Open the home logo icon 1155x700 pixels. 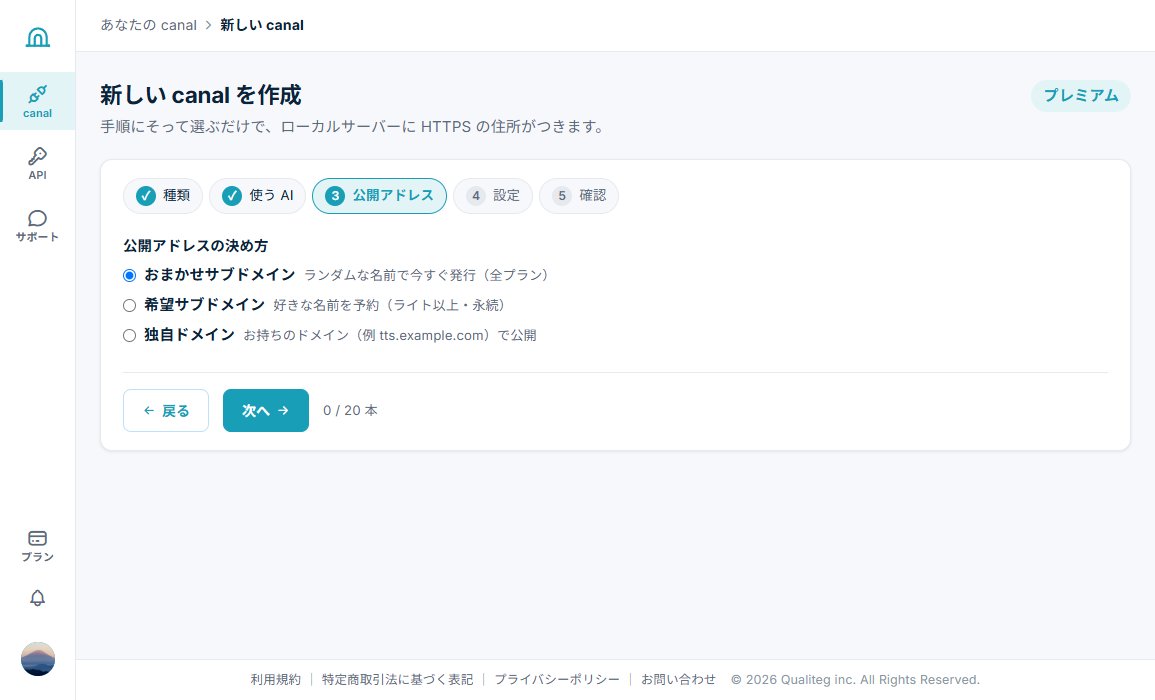pos(38,36)
